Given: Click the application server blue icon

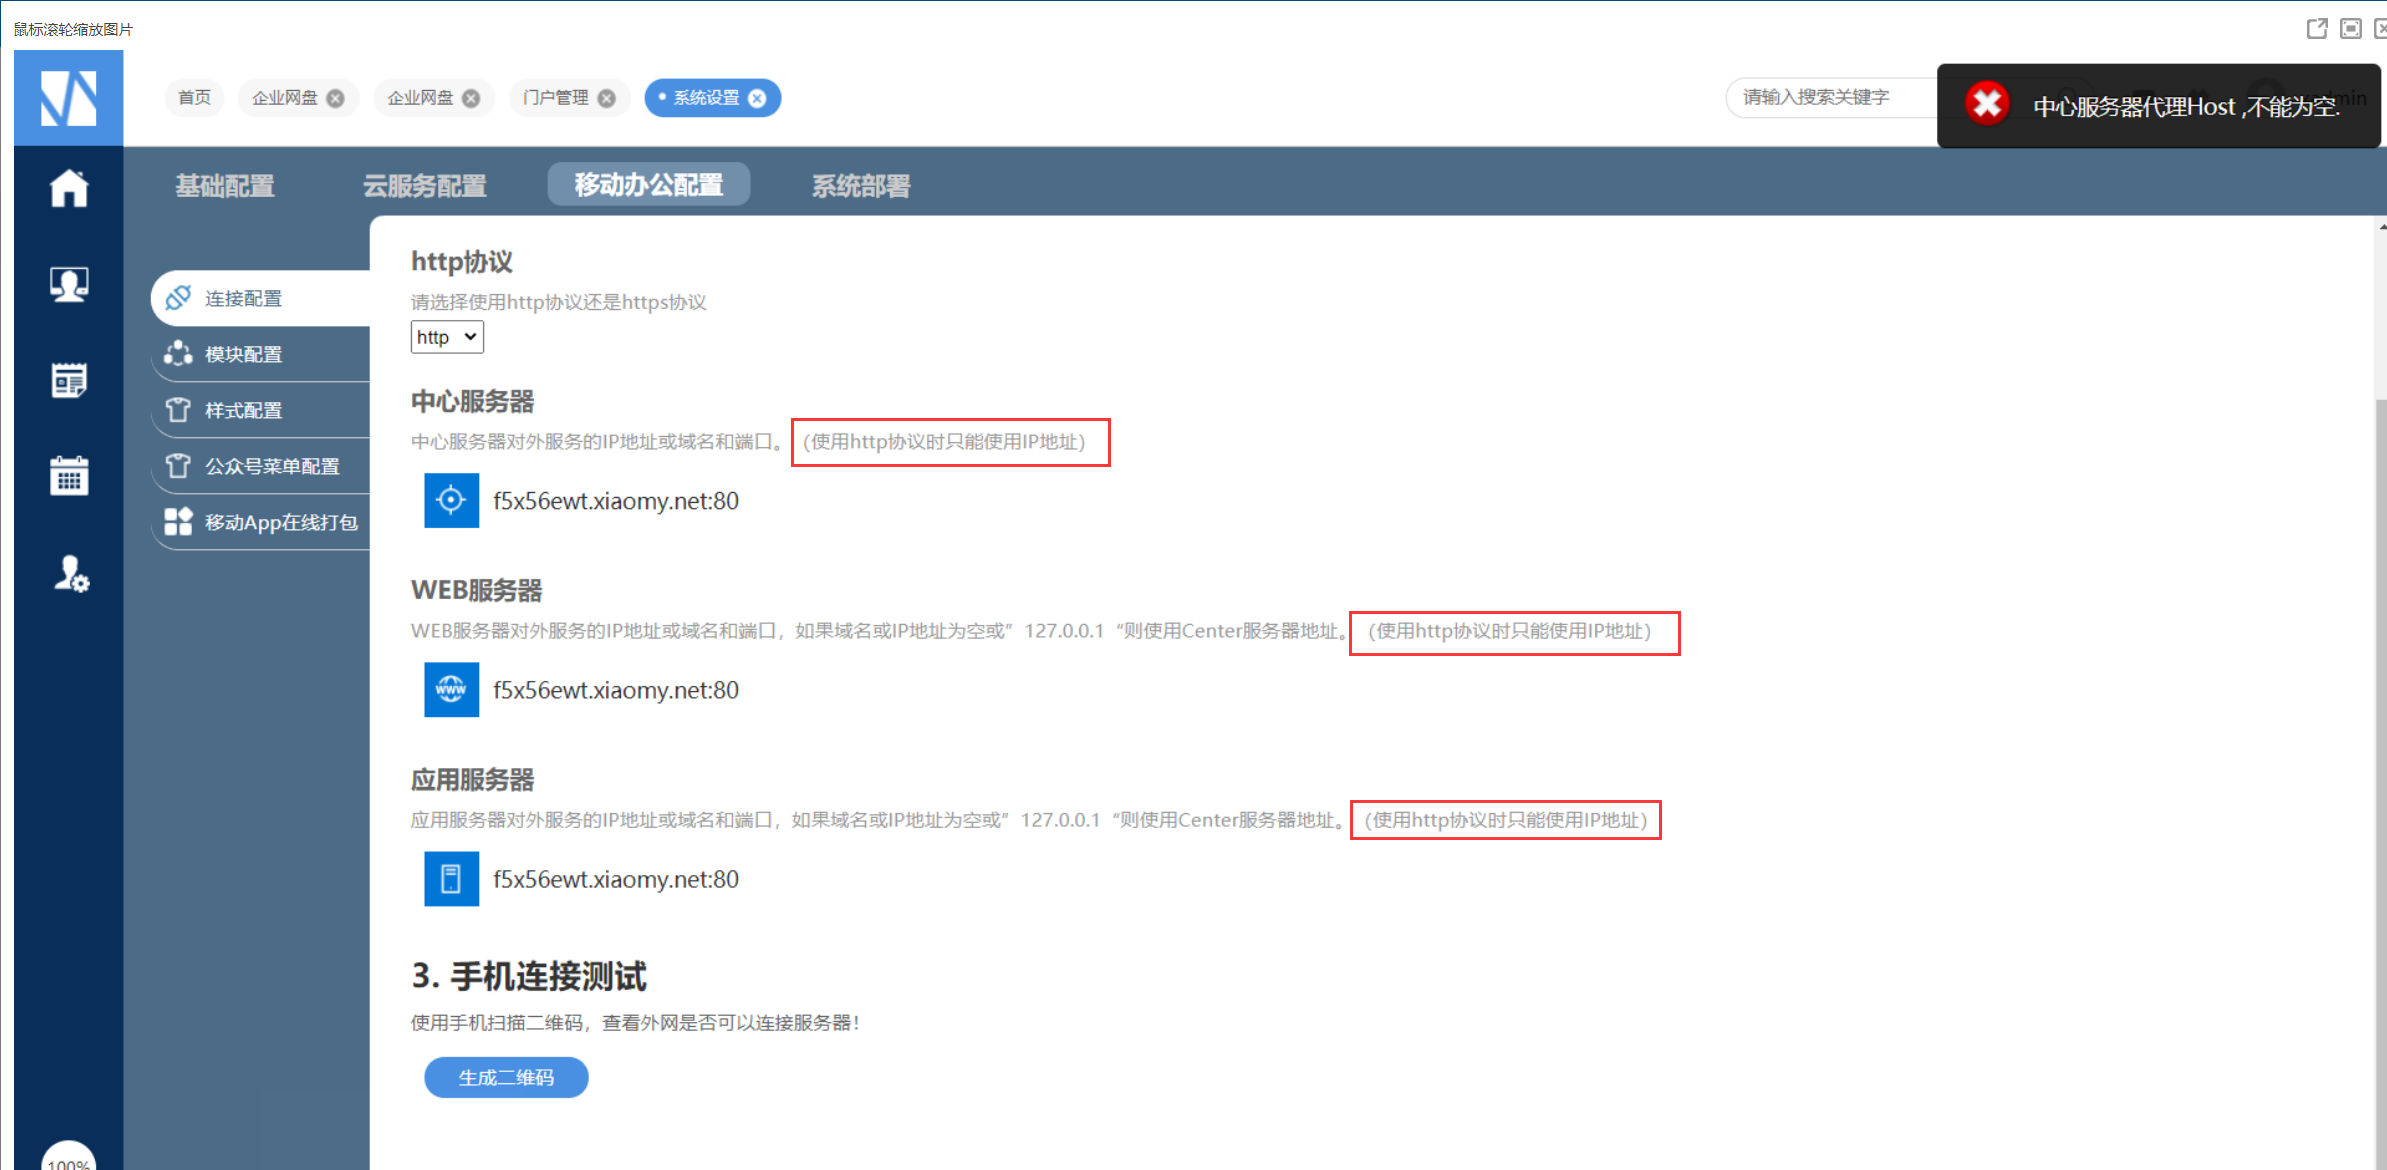Looking at the screenshot, I should 451,878.
